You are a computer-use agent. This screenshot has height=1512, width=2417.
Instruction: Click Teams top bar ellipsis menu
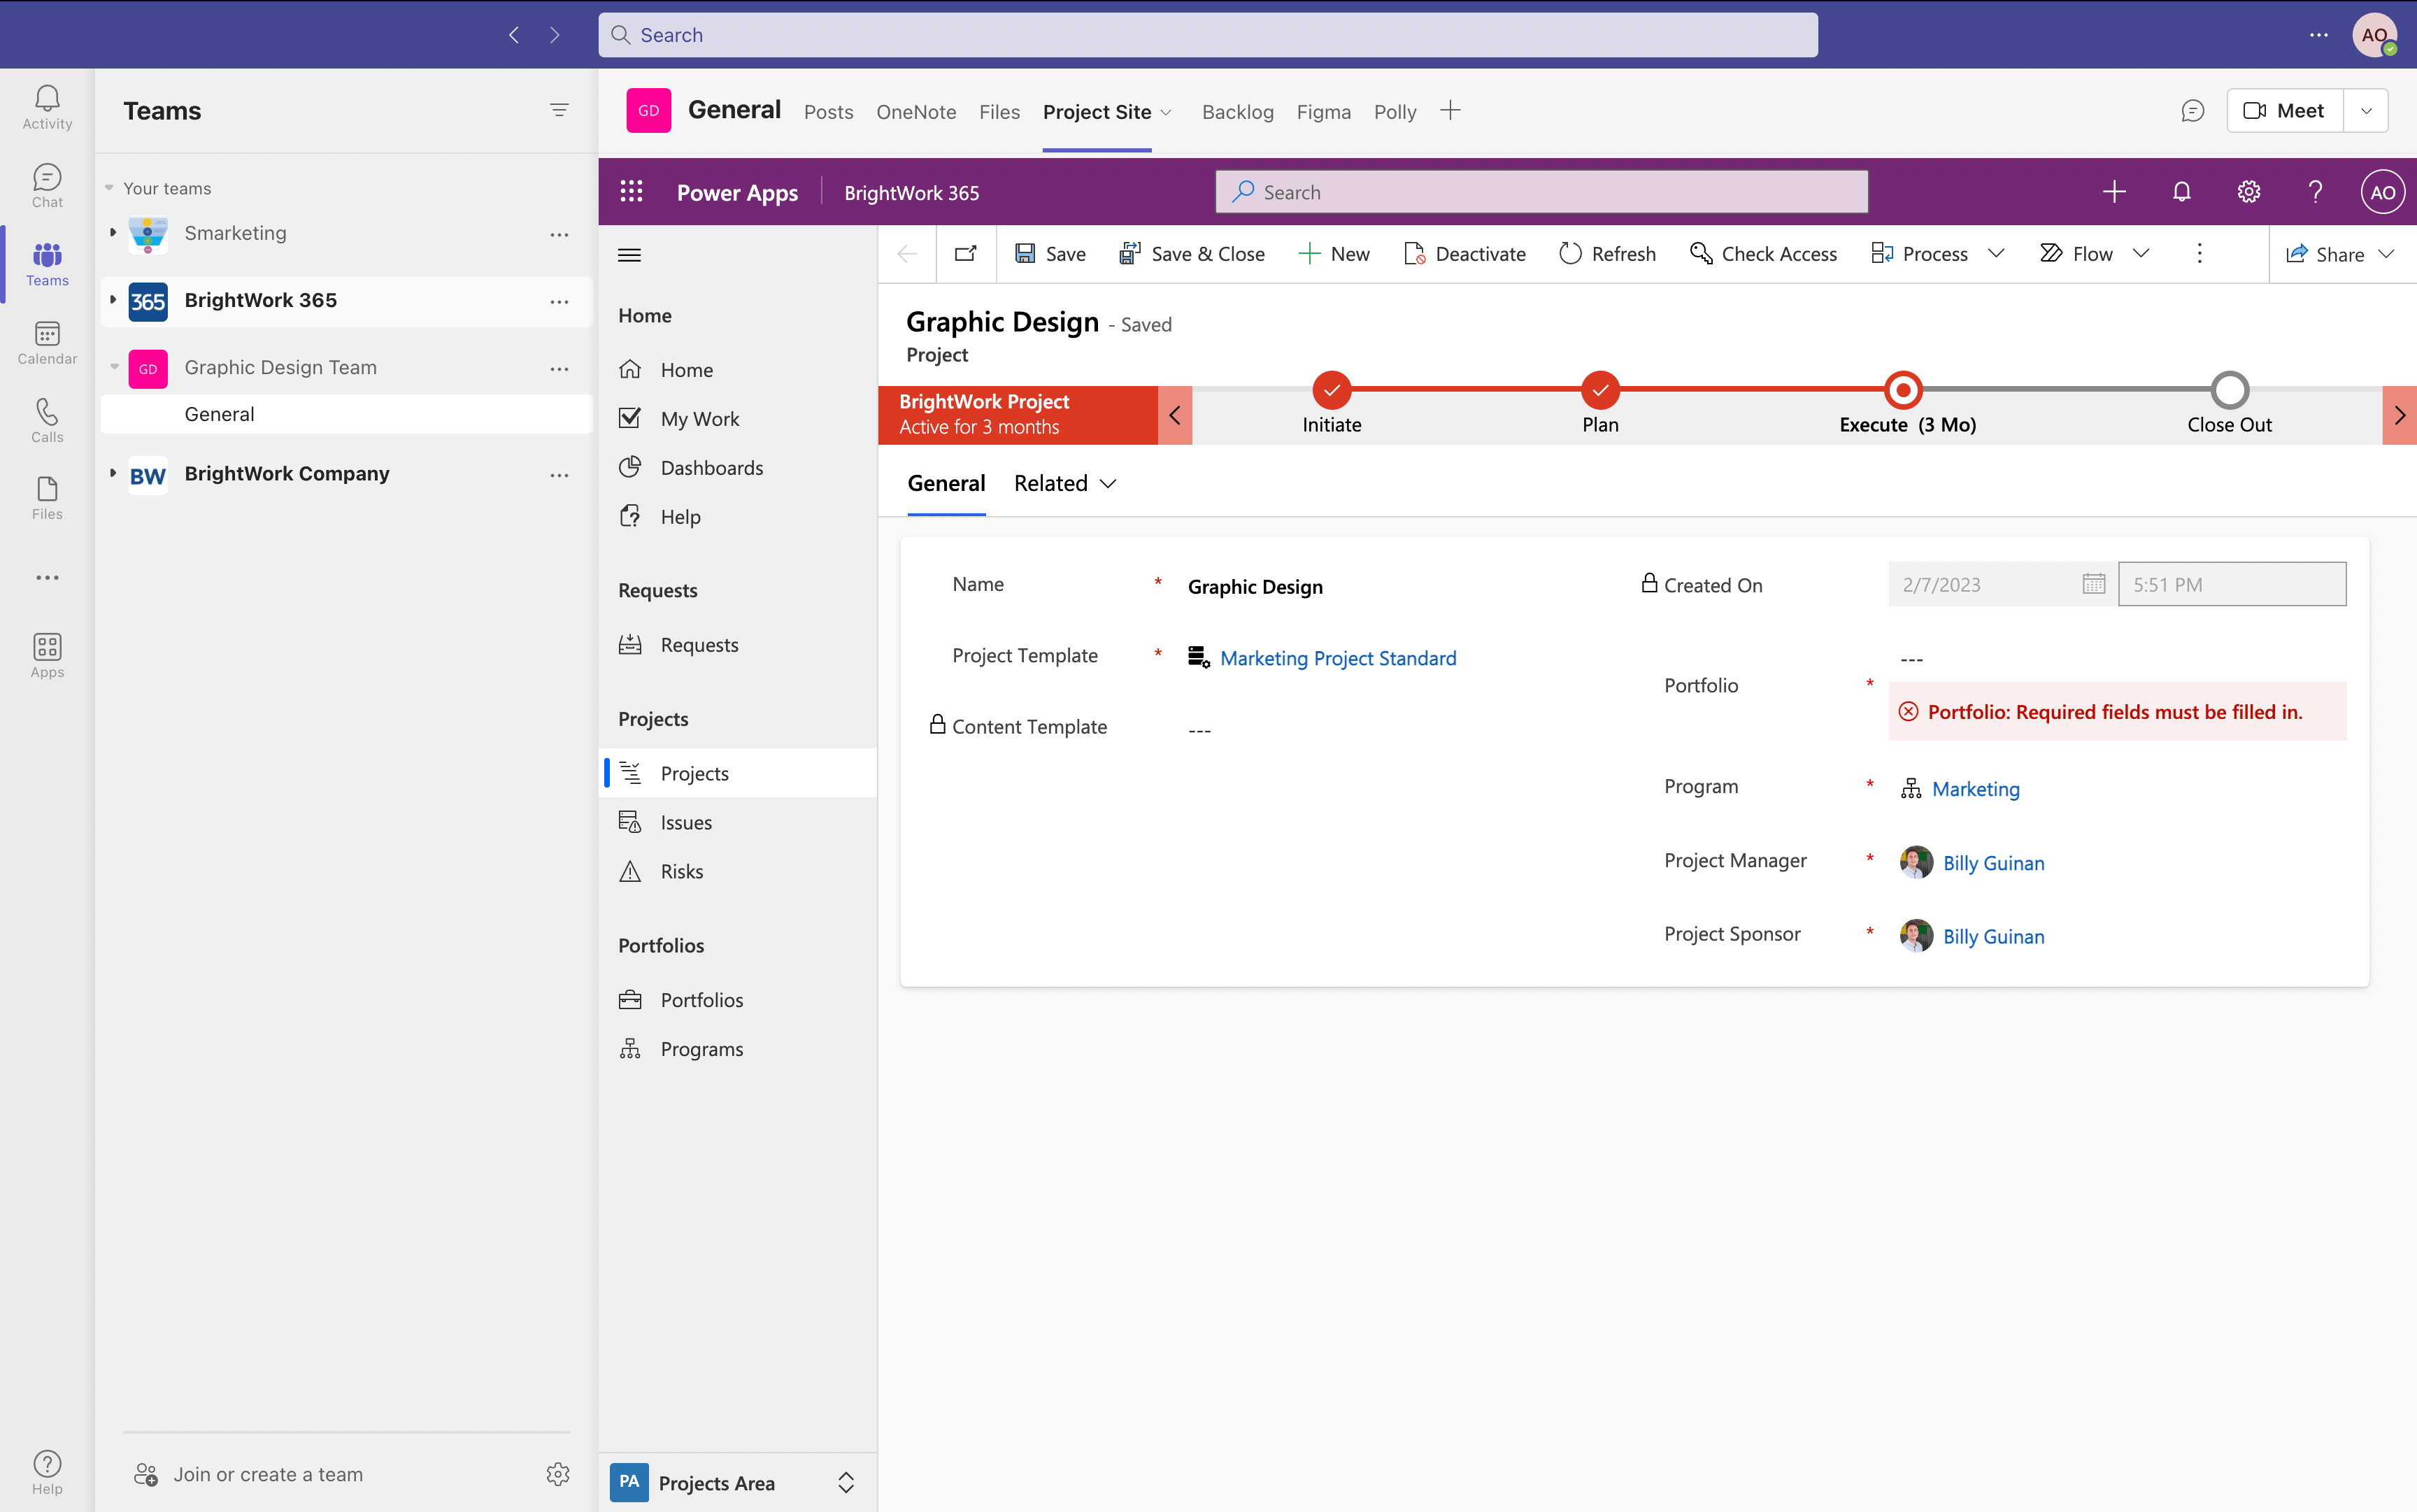2319,35
